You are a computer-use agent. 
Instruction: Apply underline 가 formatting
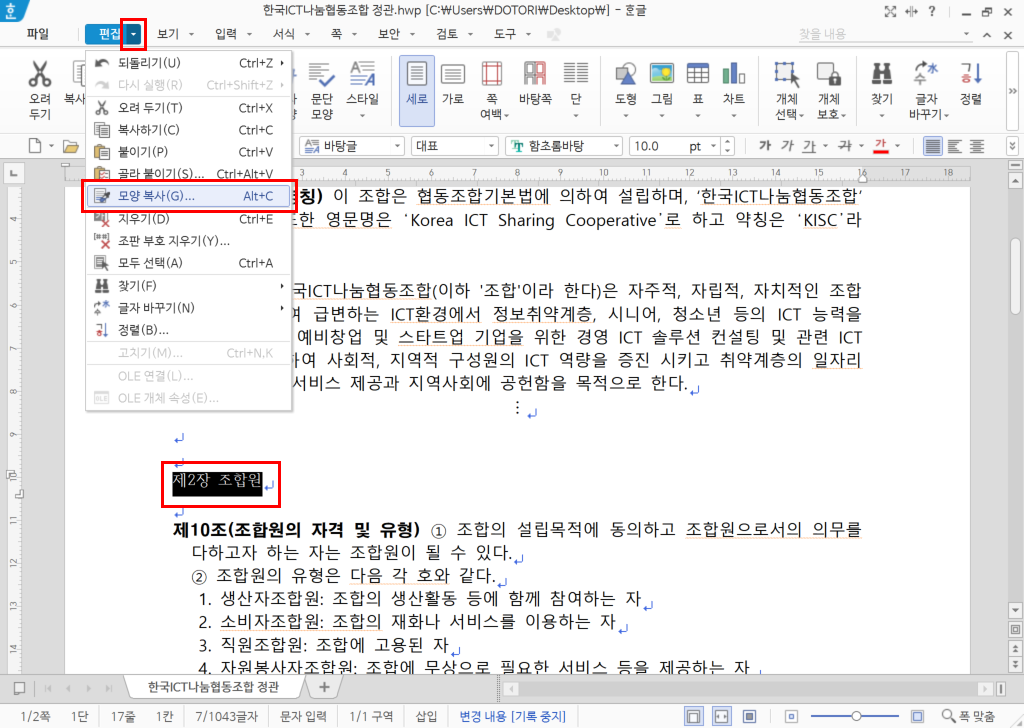click(809, 146)
